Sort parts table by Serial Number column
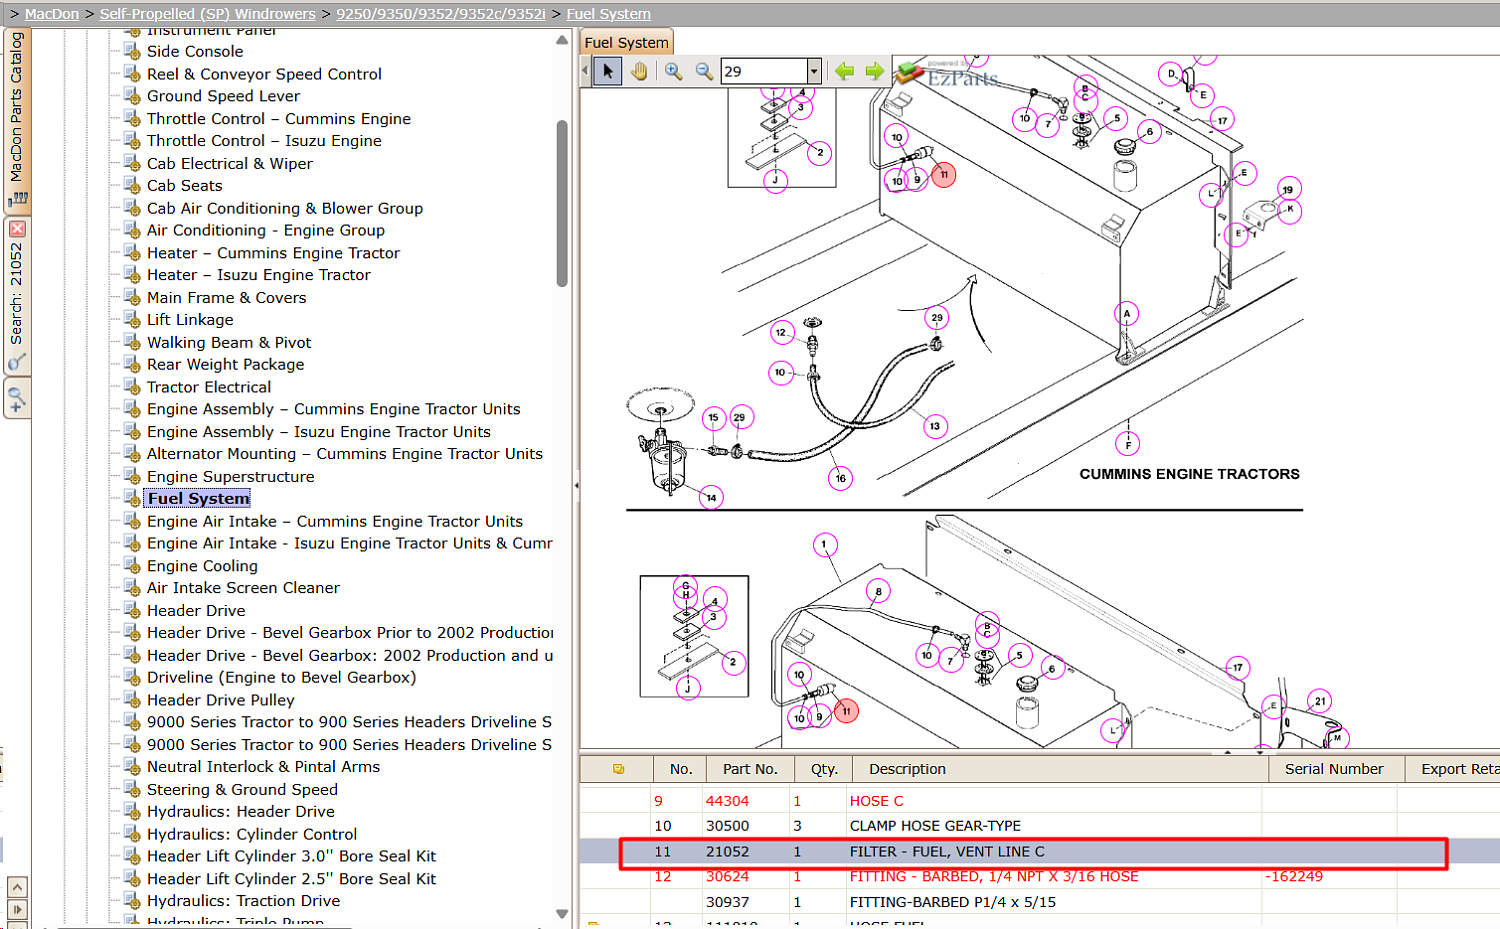This screenshot has height=929, width=1500. point(1334,769)
